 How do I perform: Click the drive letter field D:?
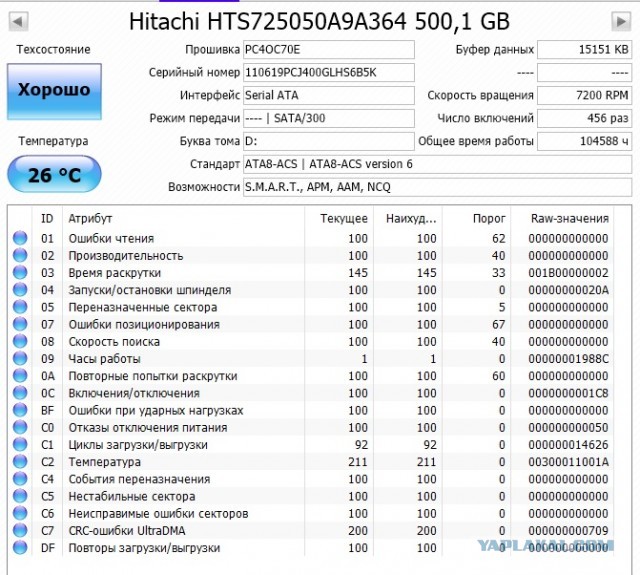(x=329, y=141)
